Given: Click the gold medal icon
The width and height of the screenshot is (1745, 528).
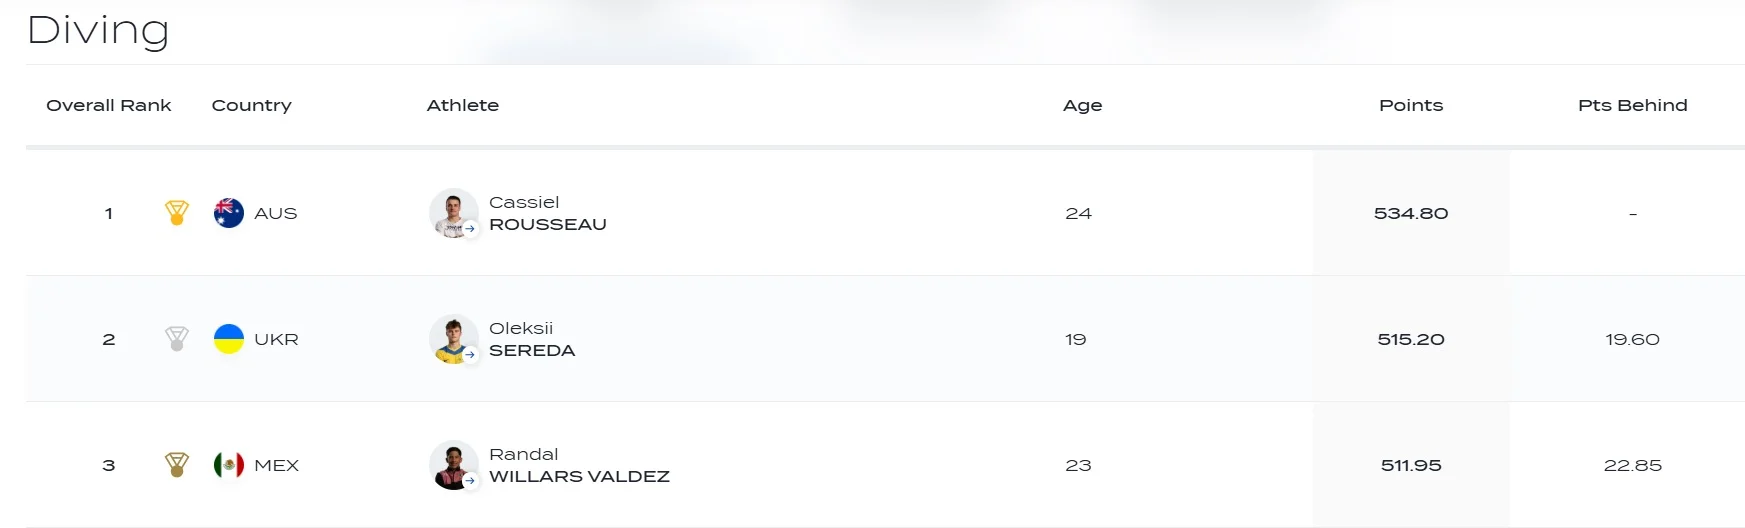Looking at the screenshot, I should [177, 213].
